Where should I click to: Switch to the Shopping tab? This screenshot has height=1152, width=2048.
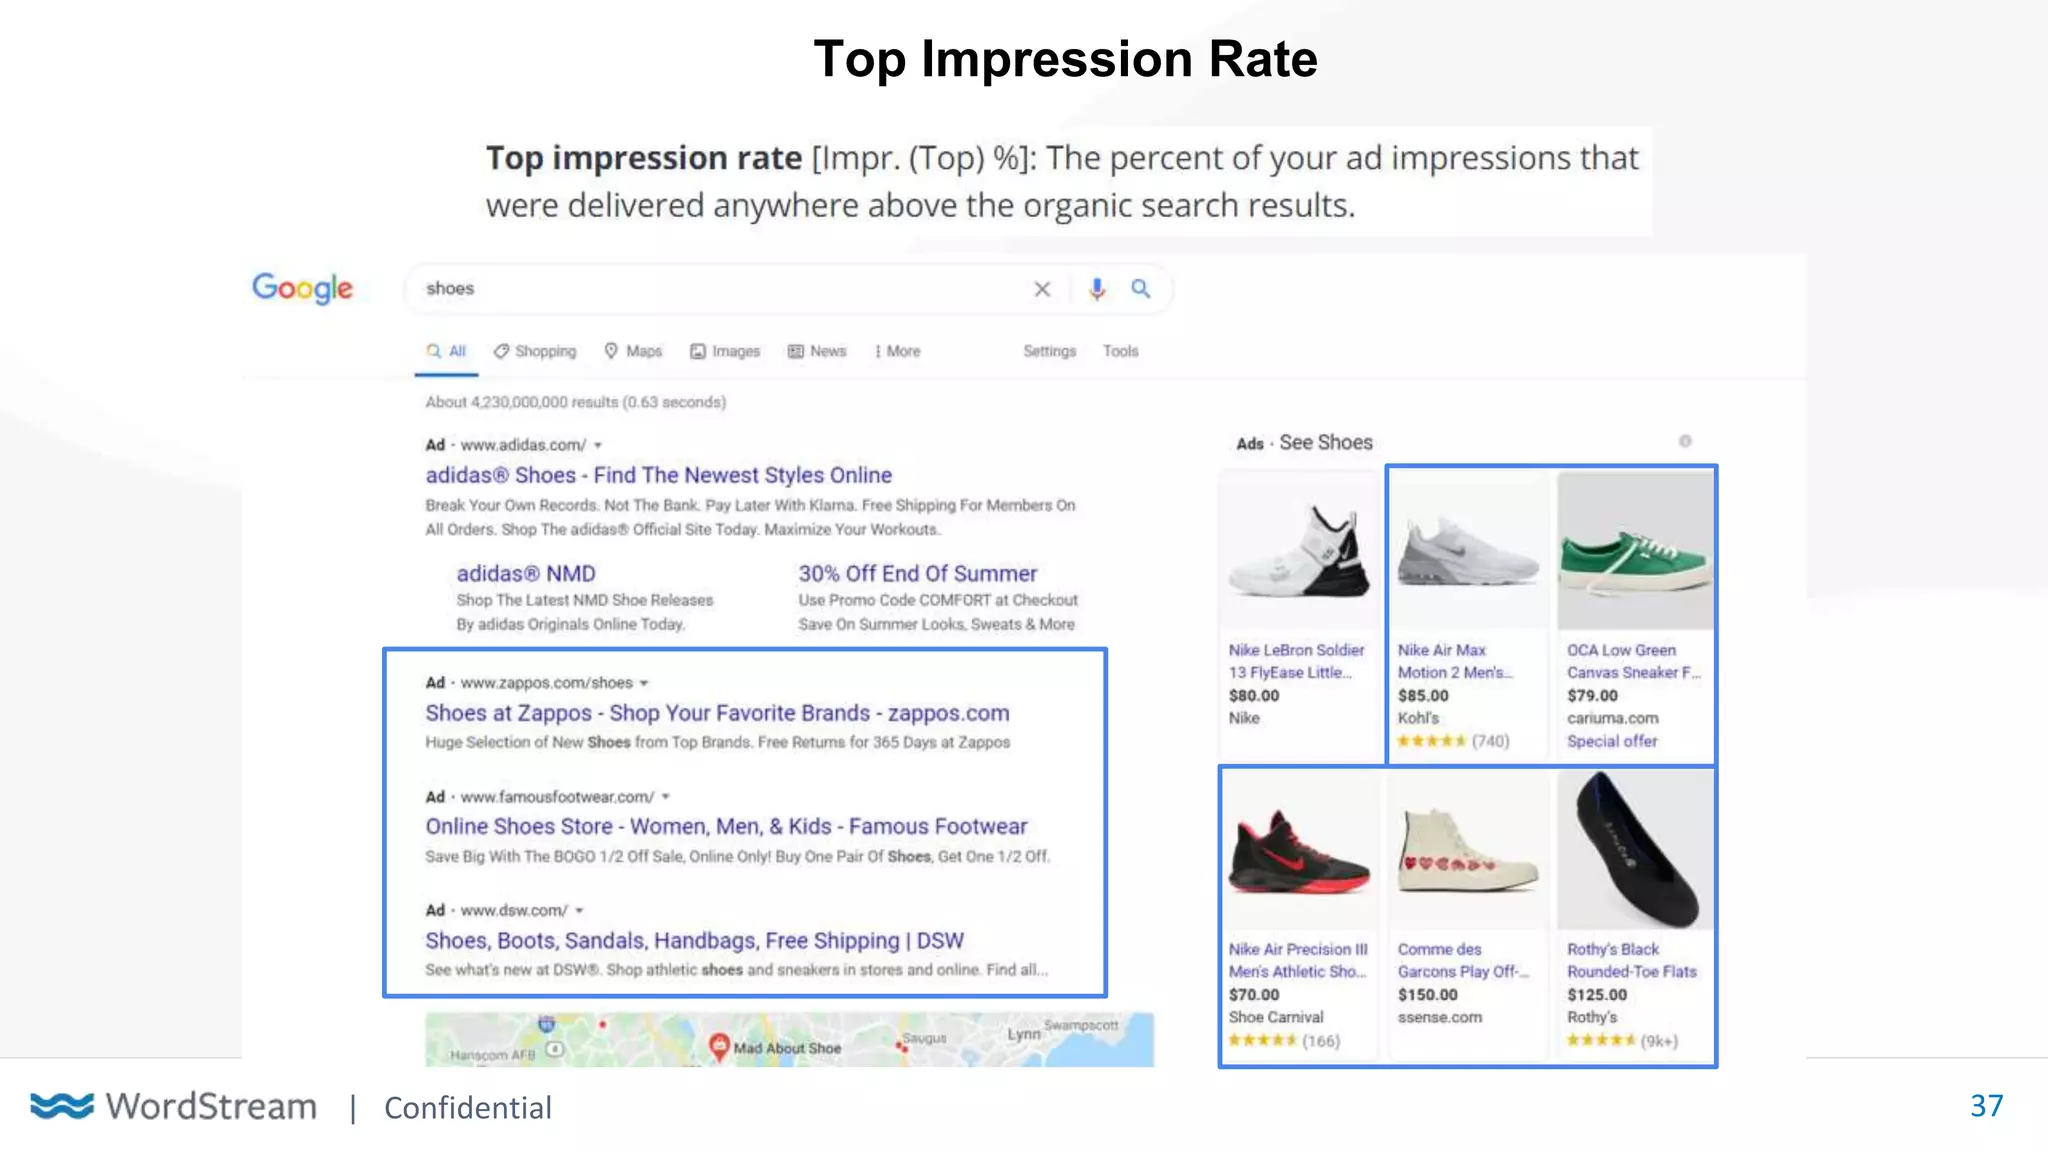535,351
